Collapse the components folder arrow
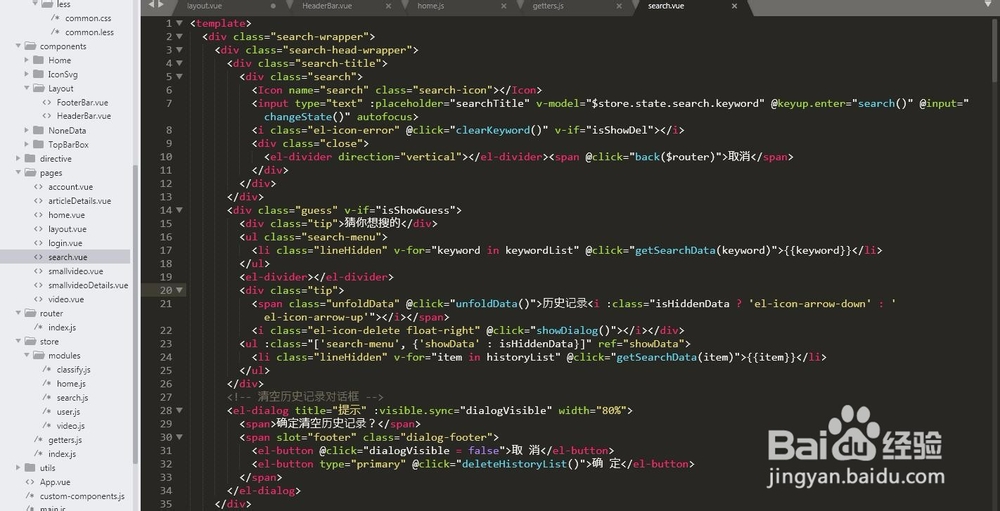The width and height of the screenshot is (1000, 511). [x=18, y=46]
